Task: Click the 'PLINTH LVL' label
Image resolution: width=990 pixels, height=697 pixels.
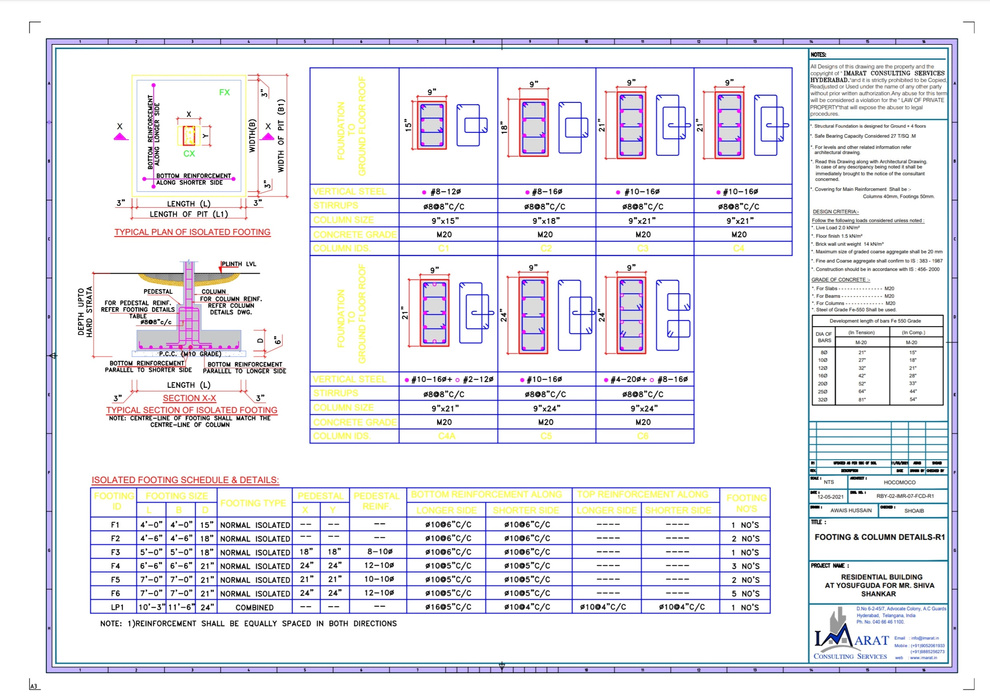Action: [x=239, y=264]
